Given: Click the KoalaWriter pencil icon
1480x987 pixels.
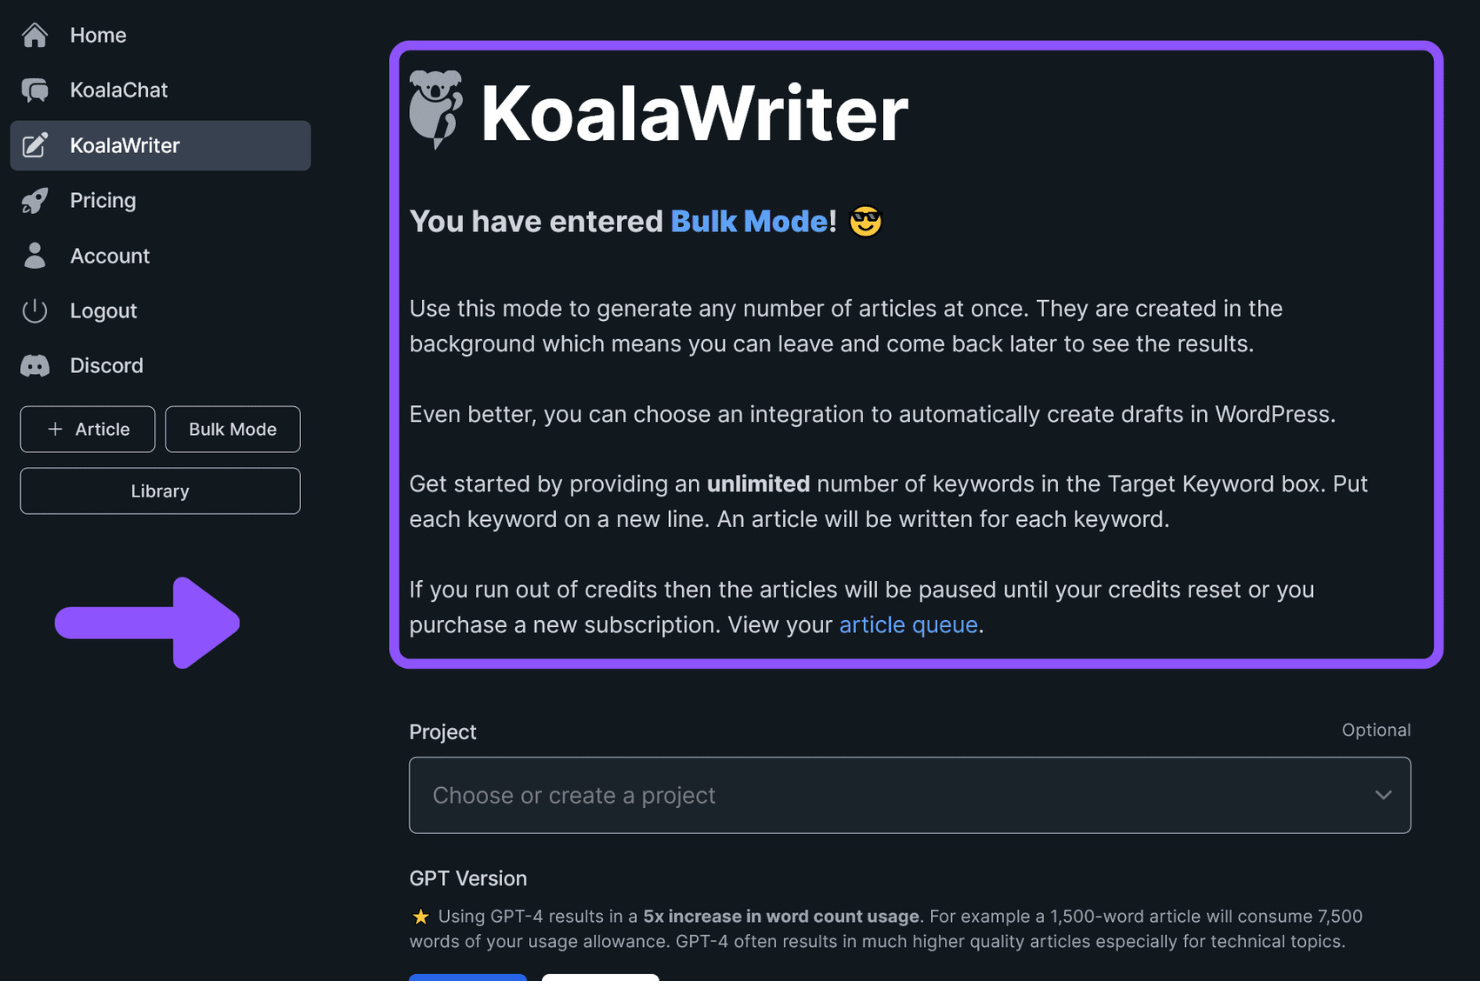Looking at the screenshot, I should 36,145.
